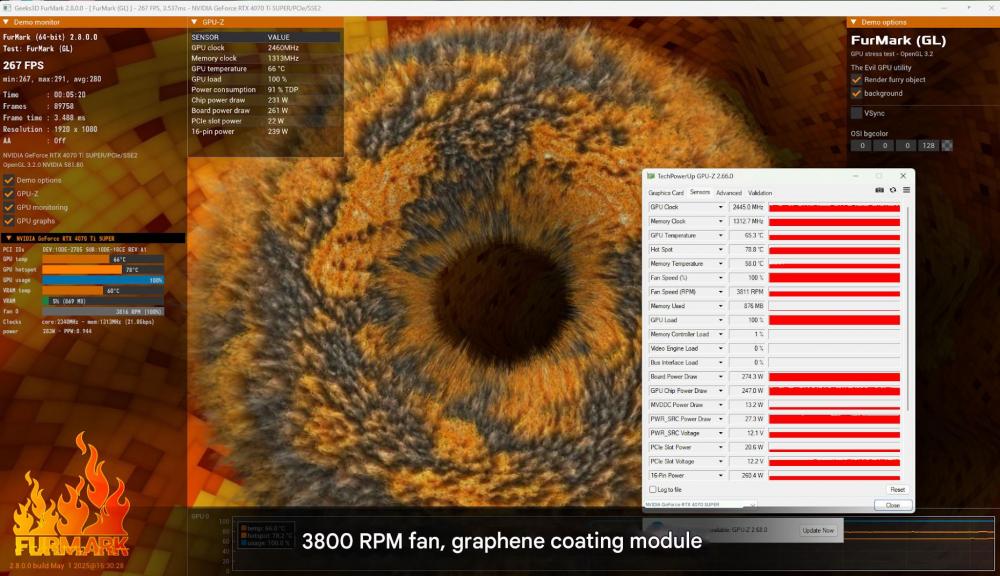Click the Reset button in GPU-Z
This screenshot has width=1000, height=576.
897,490
